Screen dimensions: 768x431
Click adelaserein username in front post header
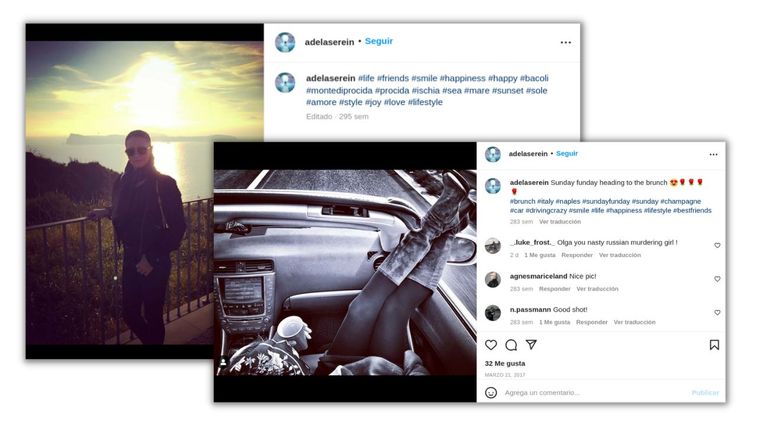pos(528,154)
